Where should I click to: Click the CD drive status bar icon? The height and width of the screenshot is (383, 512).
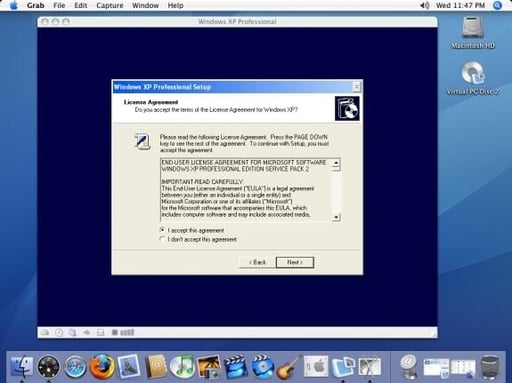click(59, 332)
